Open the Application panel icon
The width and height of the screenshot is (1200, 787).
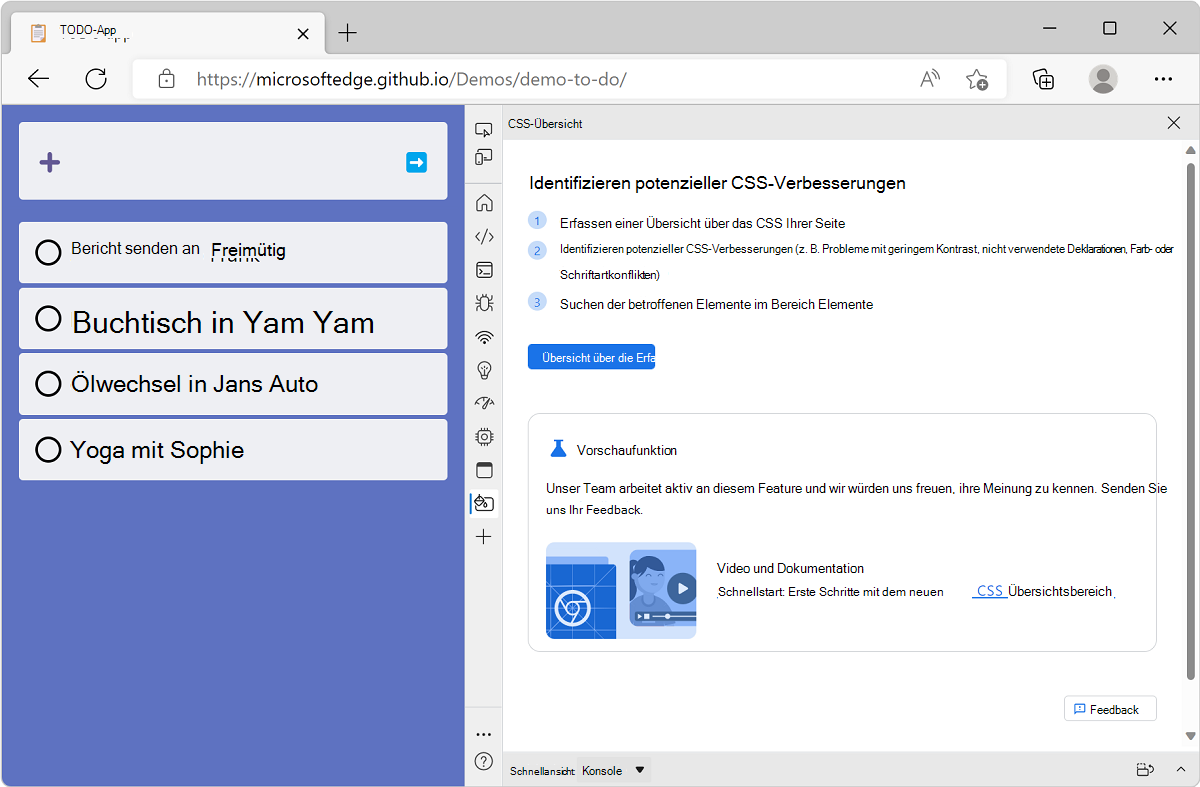(484, 469)
